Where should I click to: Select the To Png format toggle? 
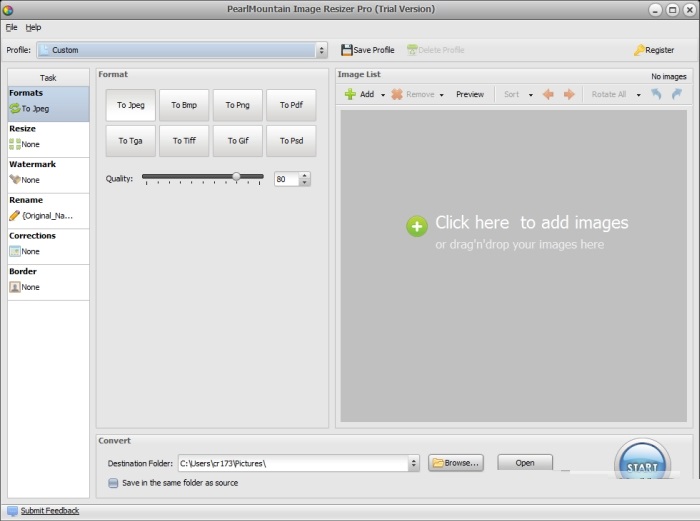coord(237,105)
